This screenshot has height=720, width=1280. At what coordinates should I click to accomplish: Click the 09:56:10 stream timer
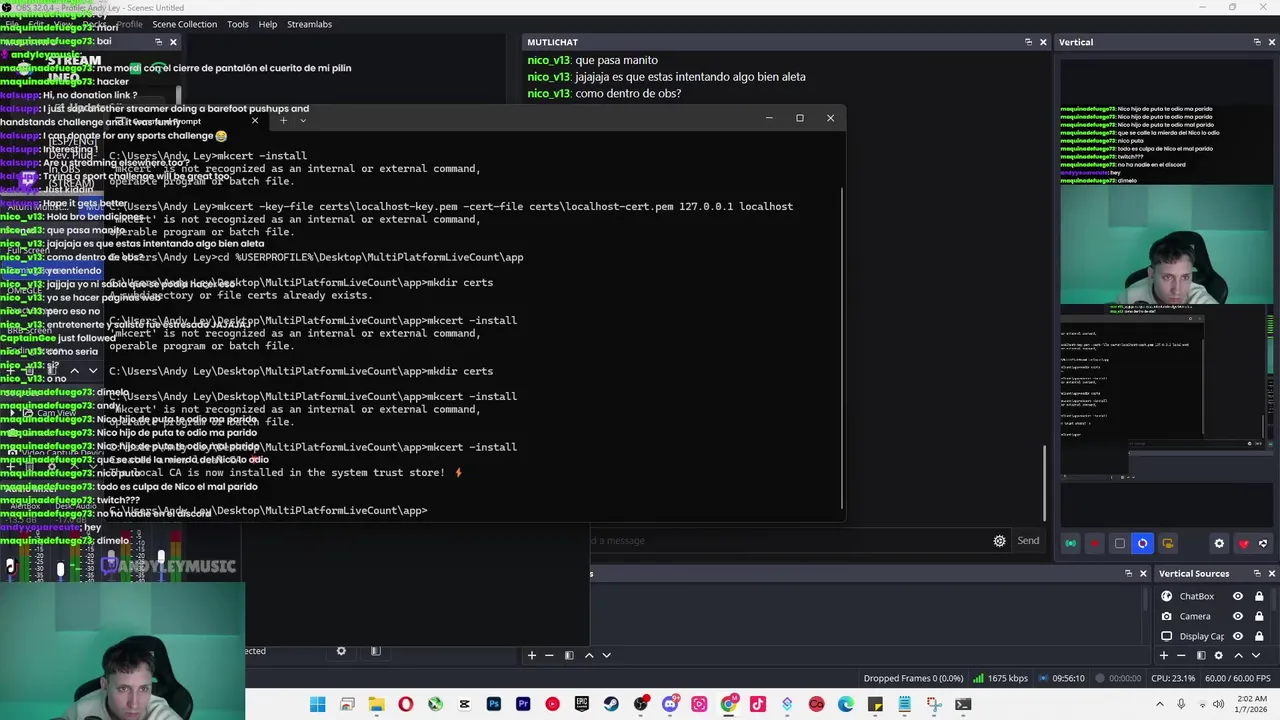pyautogui.click(x=1061, y=678)
